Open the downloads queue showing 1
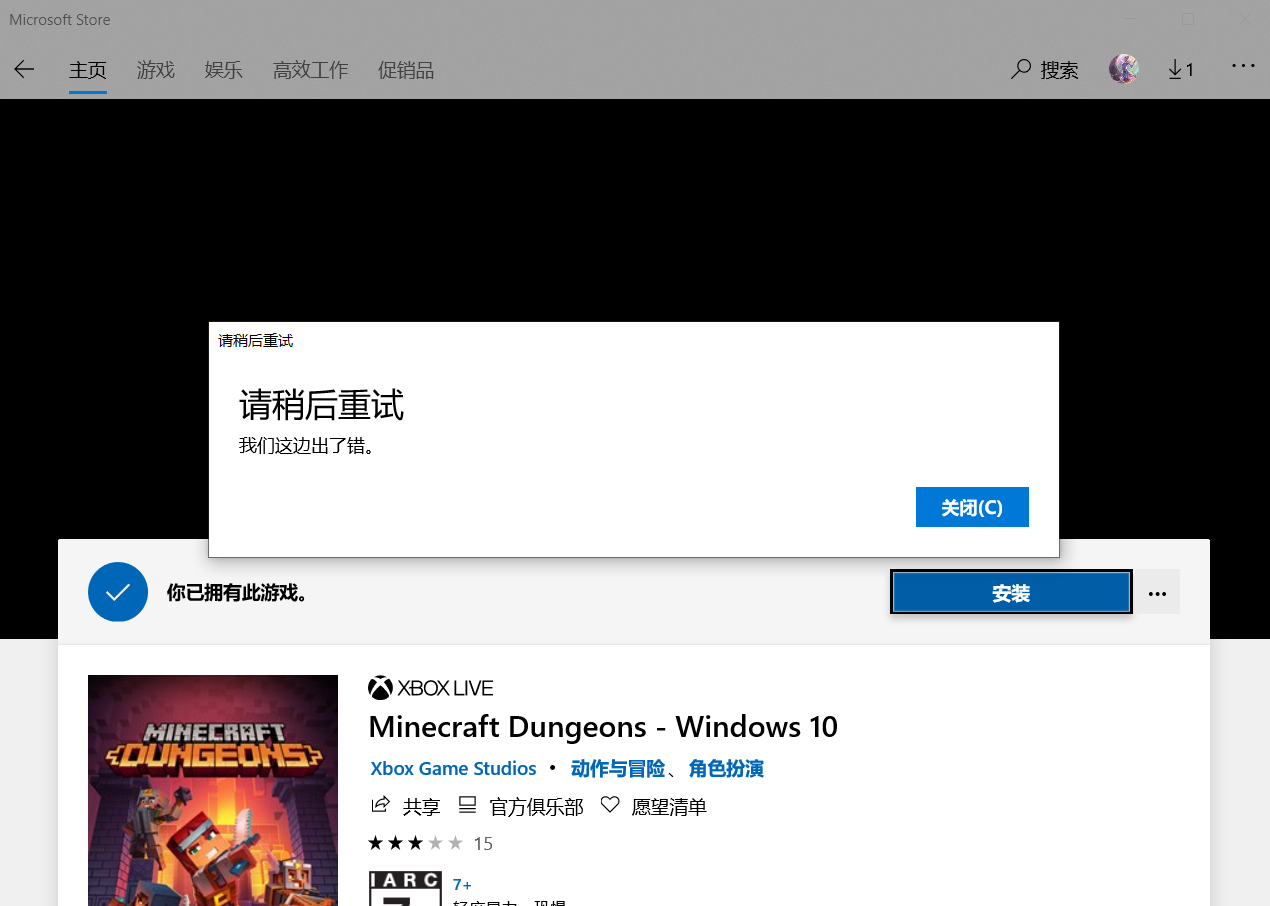 click(x=1181, y=69)
